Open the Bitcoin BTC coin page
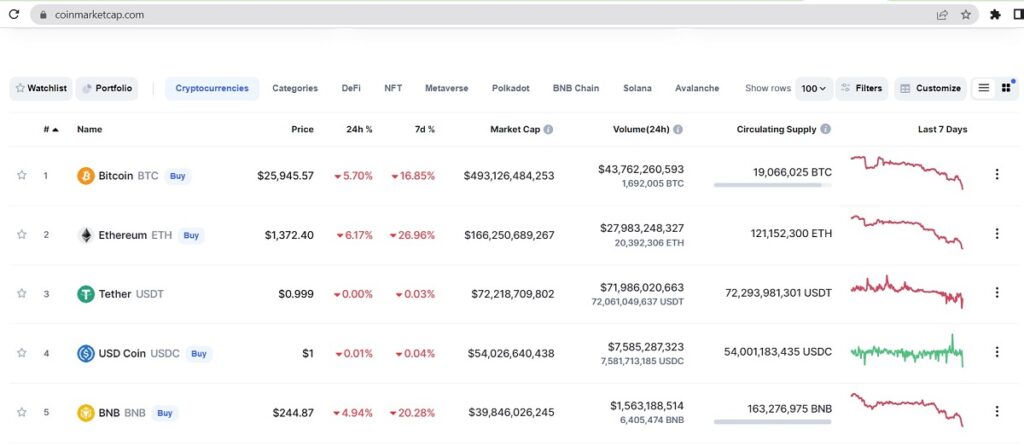Screen dimensions: 1024x446 point(129,176)
